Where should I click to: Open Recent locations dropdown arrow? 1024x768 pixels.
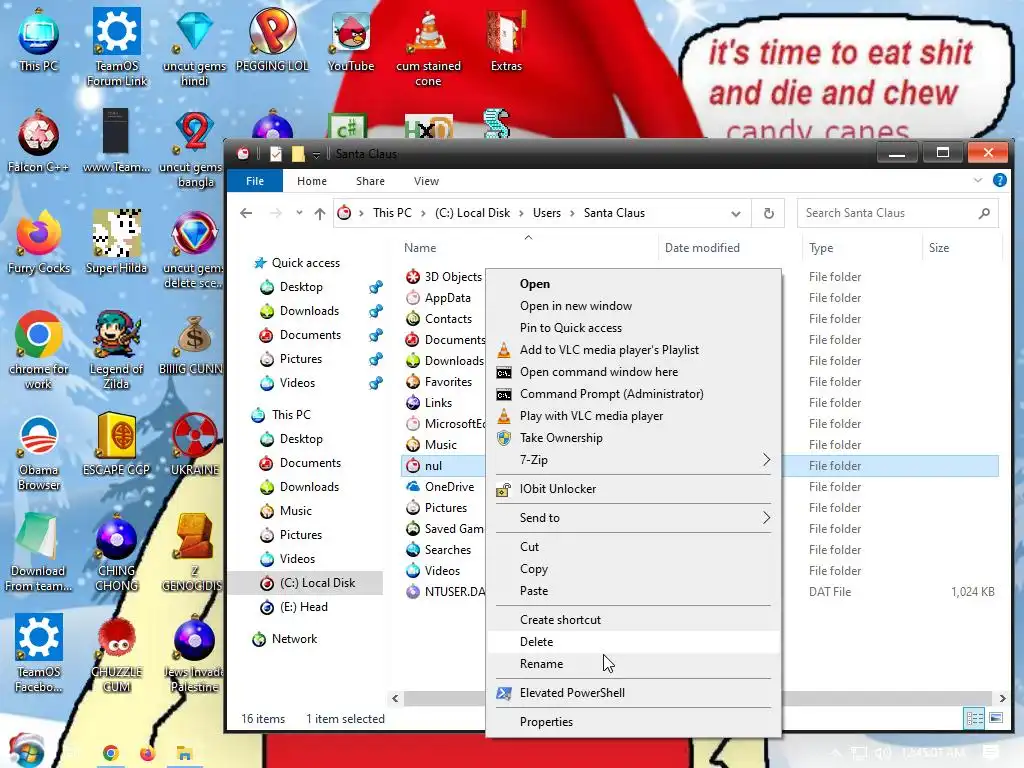299,213
